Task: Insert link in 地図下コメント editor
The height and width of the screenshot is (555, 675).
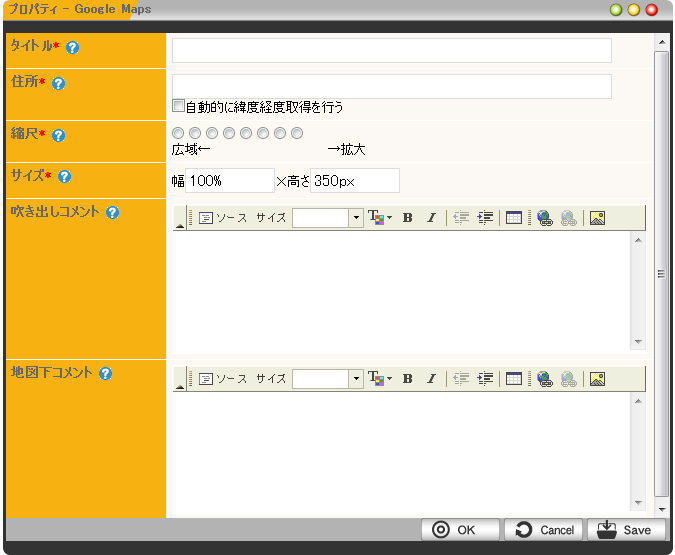Action: 545,379
